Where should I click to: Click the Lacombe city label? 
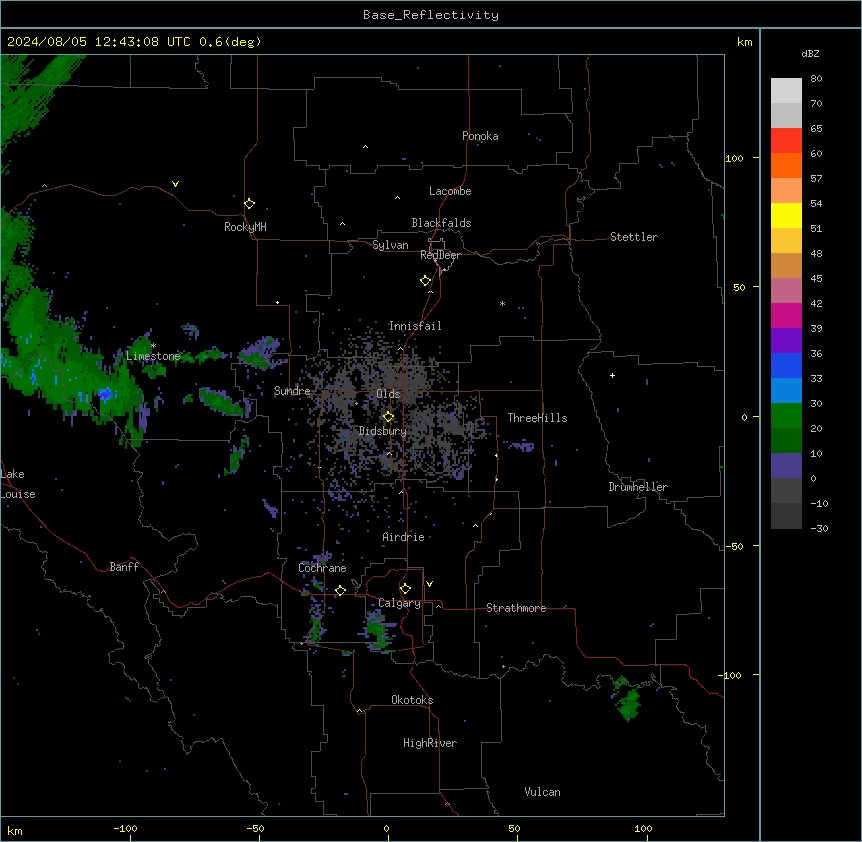point(450,191)
